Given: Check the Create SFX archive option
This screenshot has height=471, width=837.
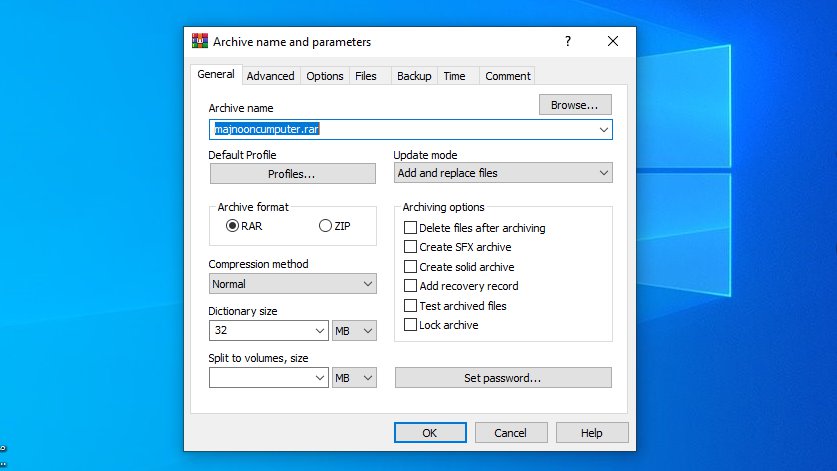Looking at the screenshot, I should (x=410, y=247).
